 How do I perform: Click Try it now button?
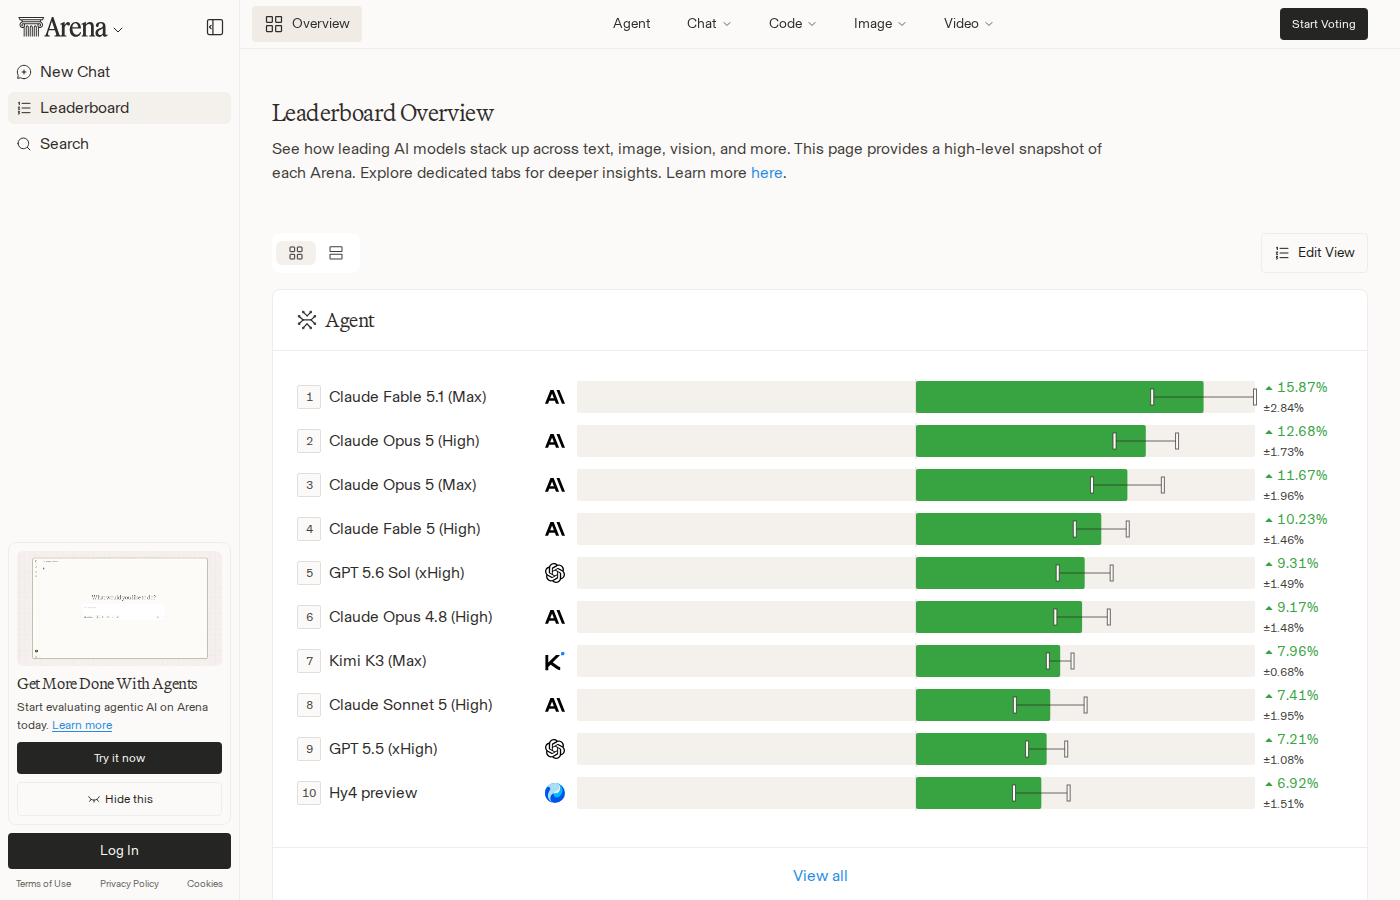pos(119,758)
